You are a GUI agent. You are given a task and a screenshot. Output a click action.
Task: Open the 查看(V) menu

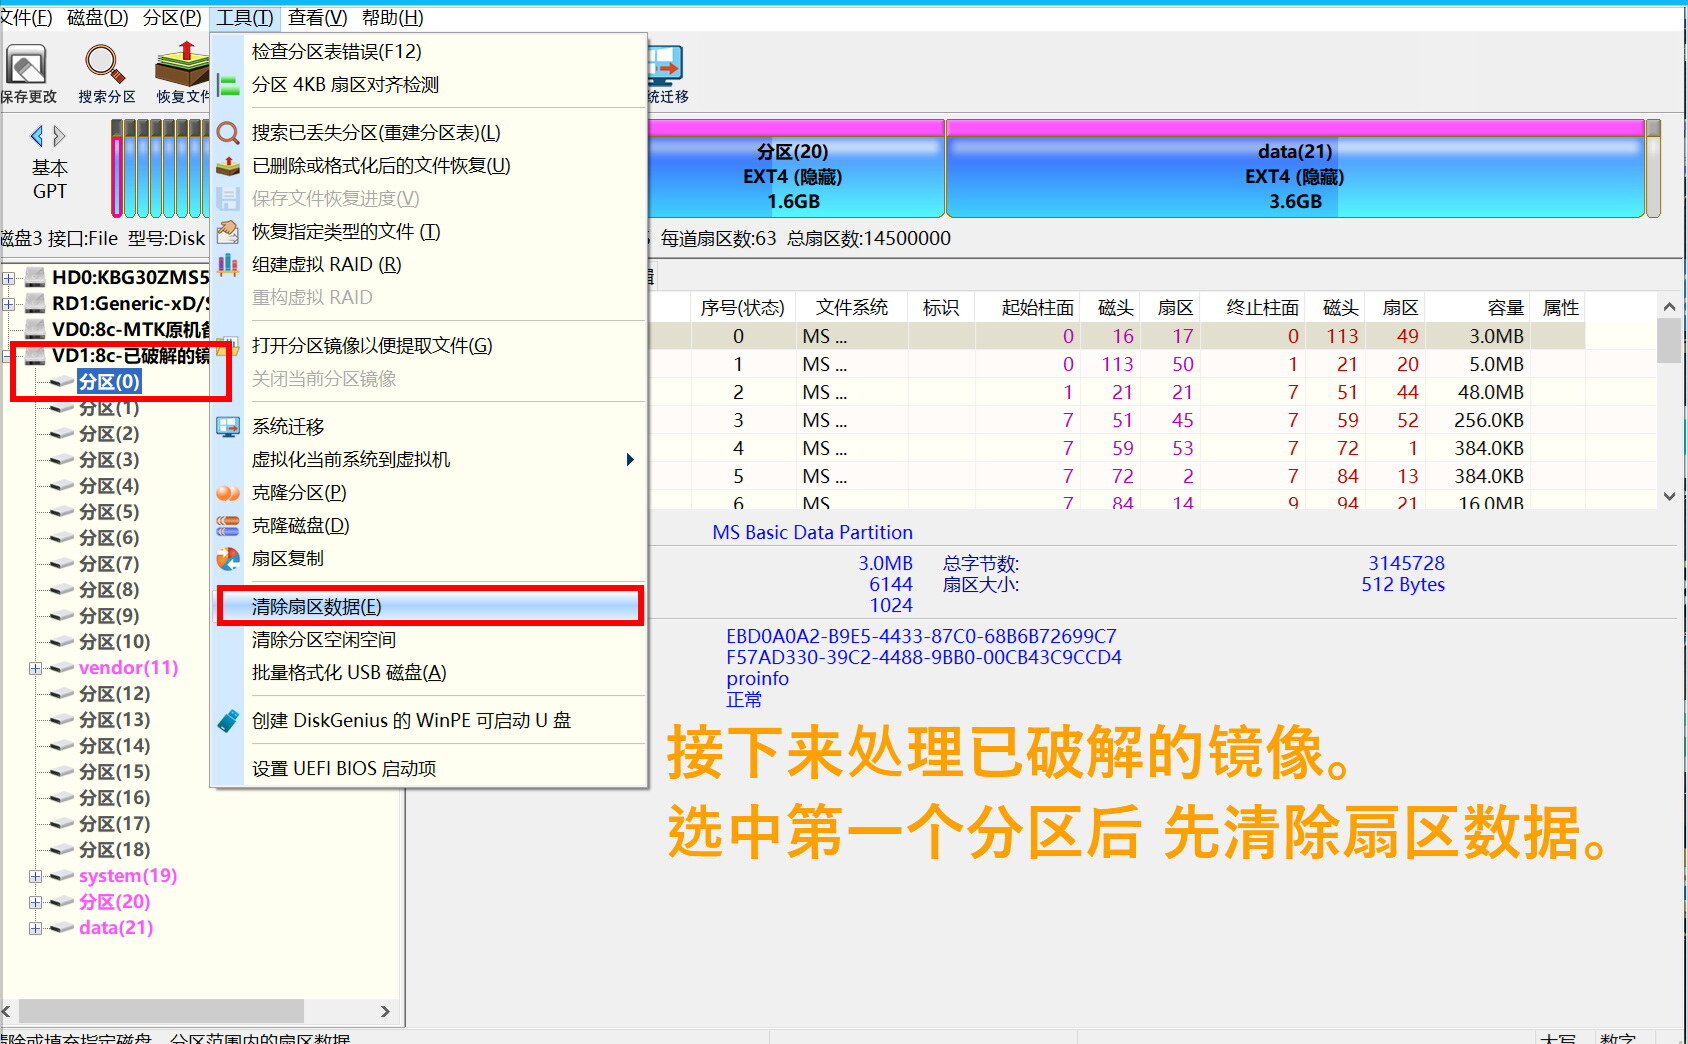pyautogui.click(x=317, y=18)
